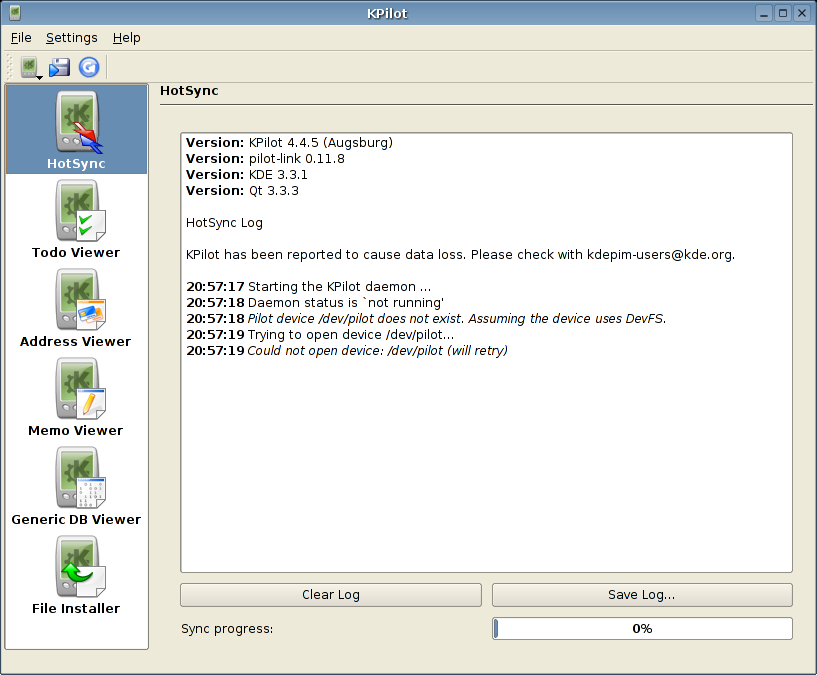
Task: Click the 'Daemon status is not running' entry
Action: pos(315,303)
